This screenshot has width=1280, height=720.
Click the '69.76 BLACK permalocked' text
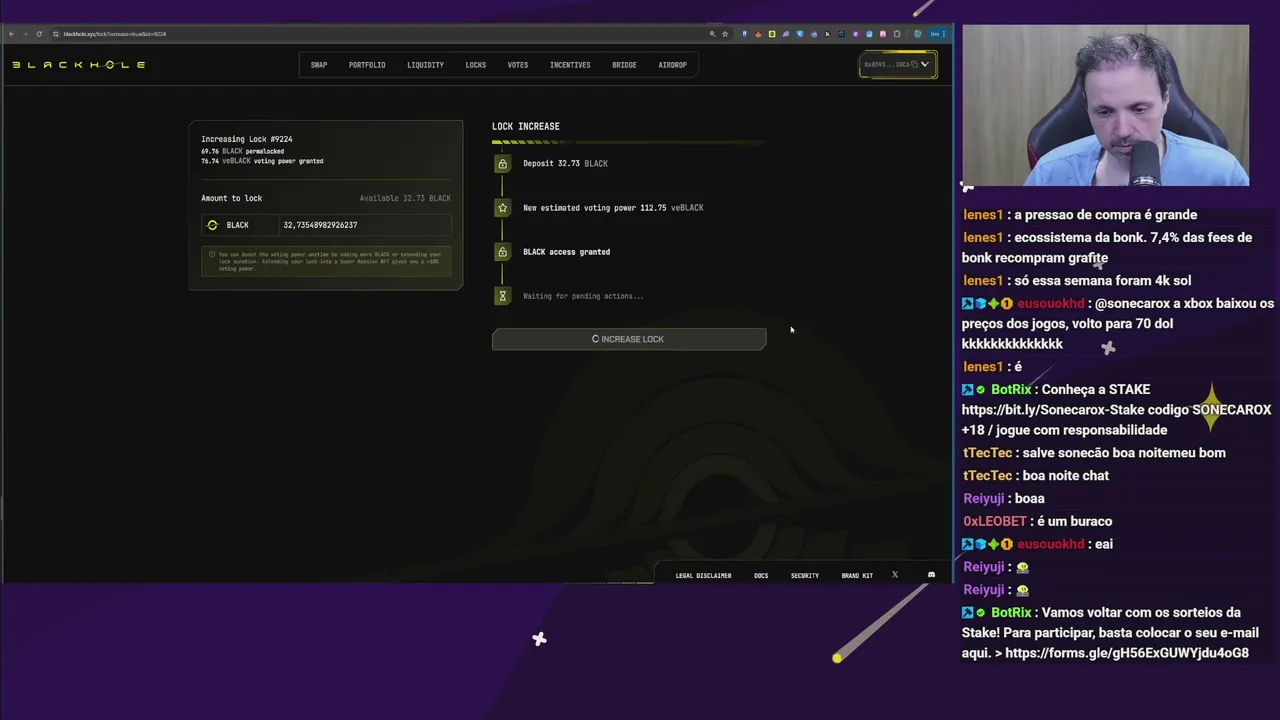click(x=242, y=151)
